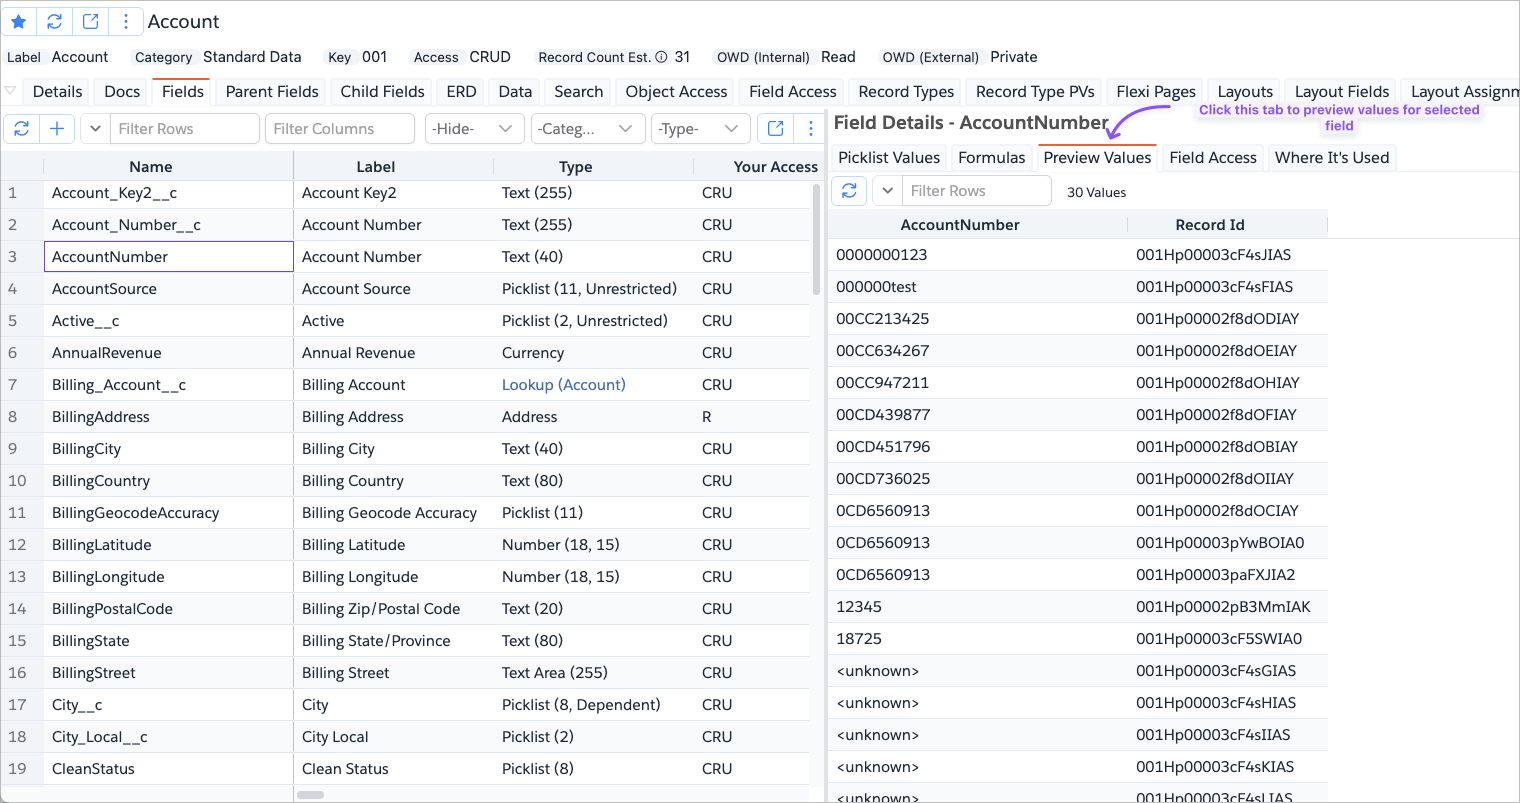Refresh the Preview Values list
Screen dimensions: 1520x803
(849, 190)
